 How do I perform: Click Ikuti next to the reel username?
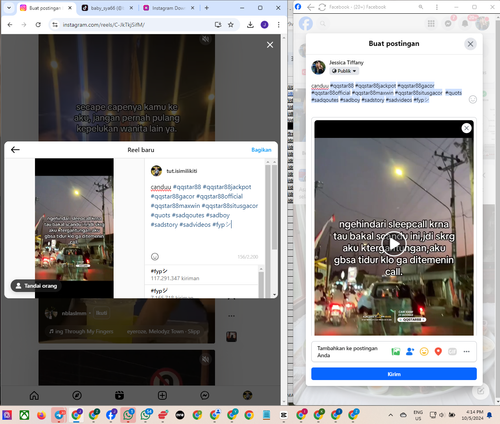point(101,313)
